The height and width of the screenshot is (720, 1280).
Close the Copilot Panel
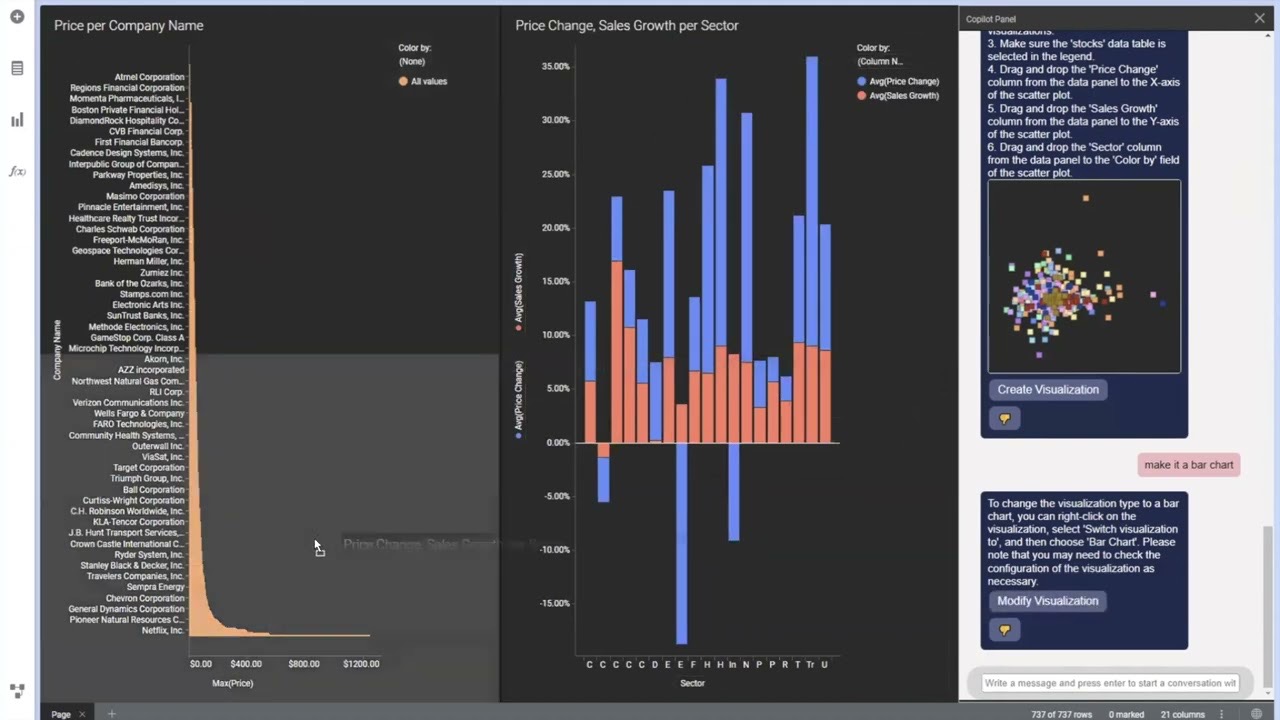1259,18
